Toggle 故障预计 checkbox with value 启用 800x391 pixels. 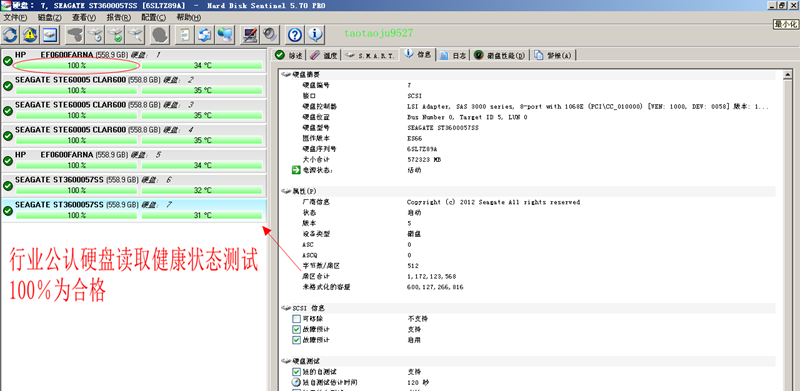tap(296, 340)
